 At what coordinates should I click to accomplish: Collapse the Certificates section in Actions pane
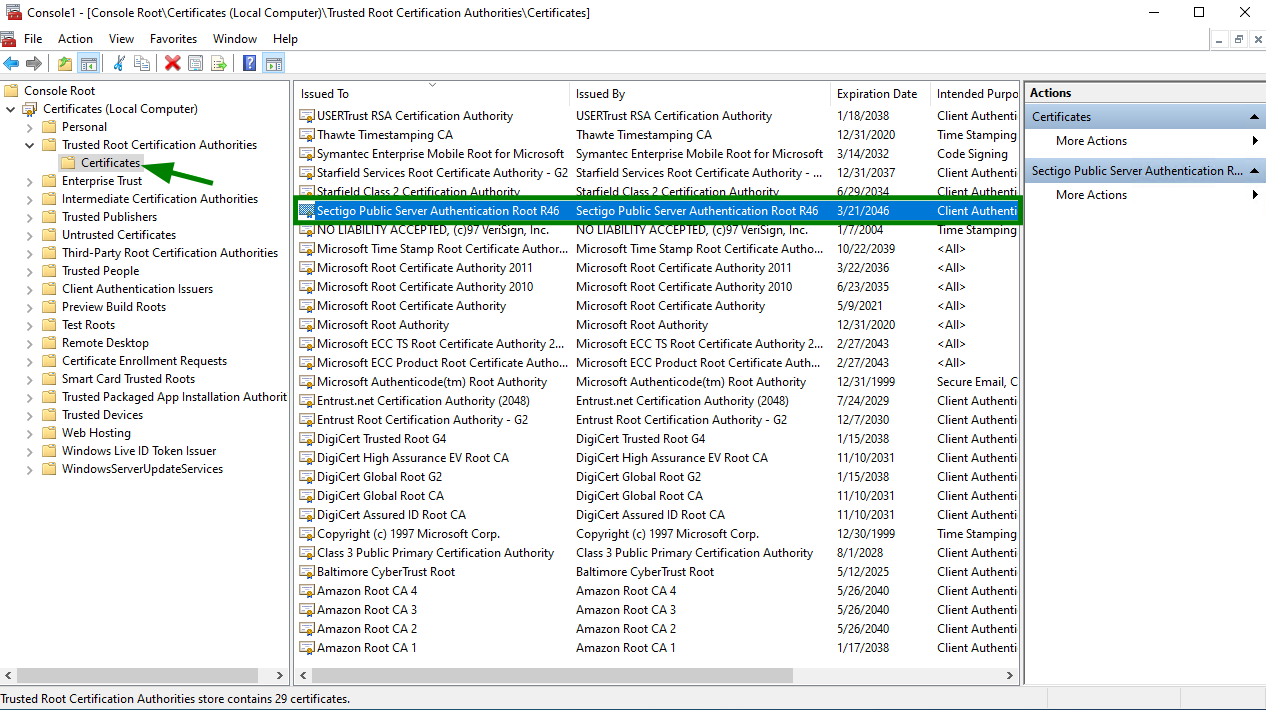click(1255, 117)
